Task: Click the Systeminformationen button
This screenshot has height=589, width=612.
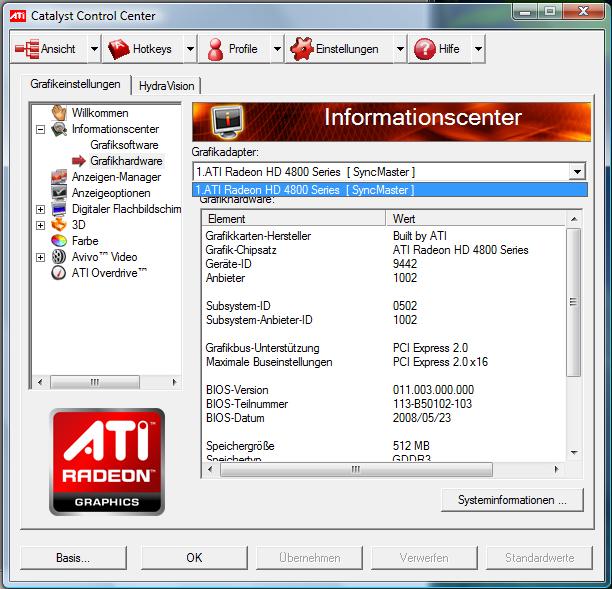Action: [x=512, y=500]
